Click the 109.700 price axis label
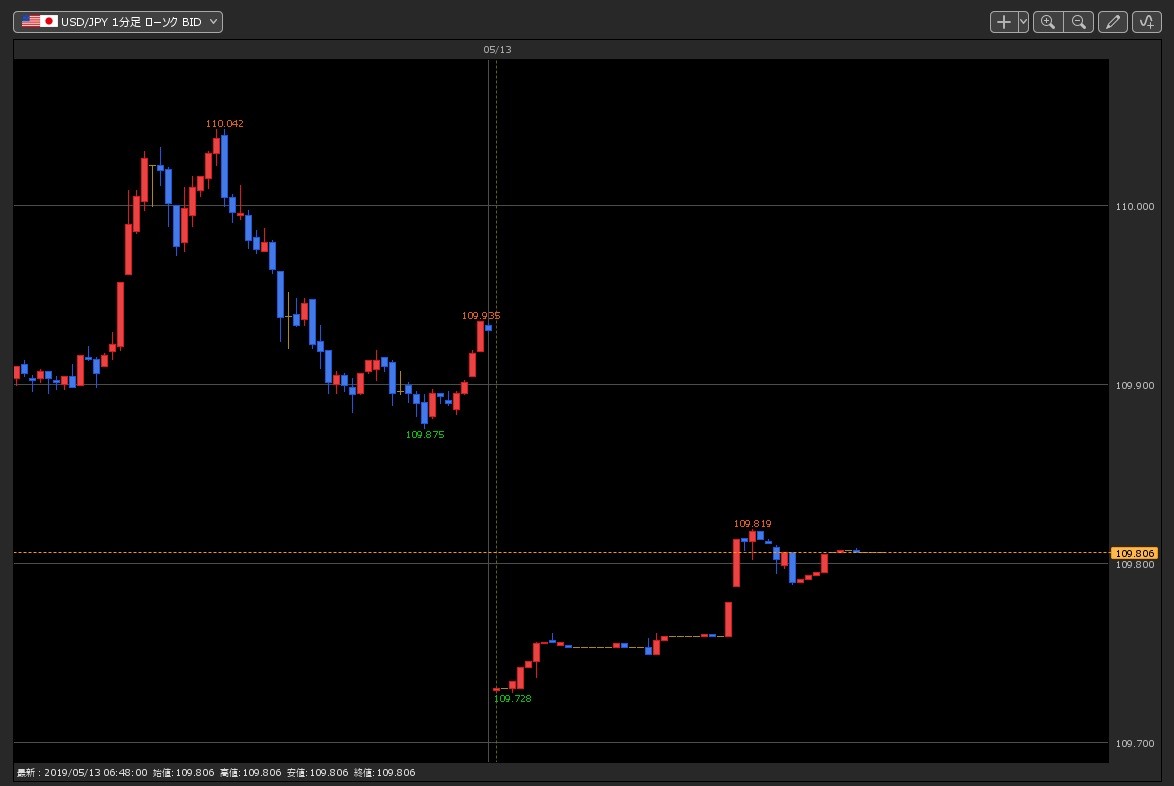 pyautogui.click(x=1135, y=743)
